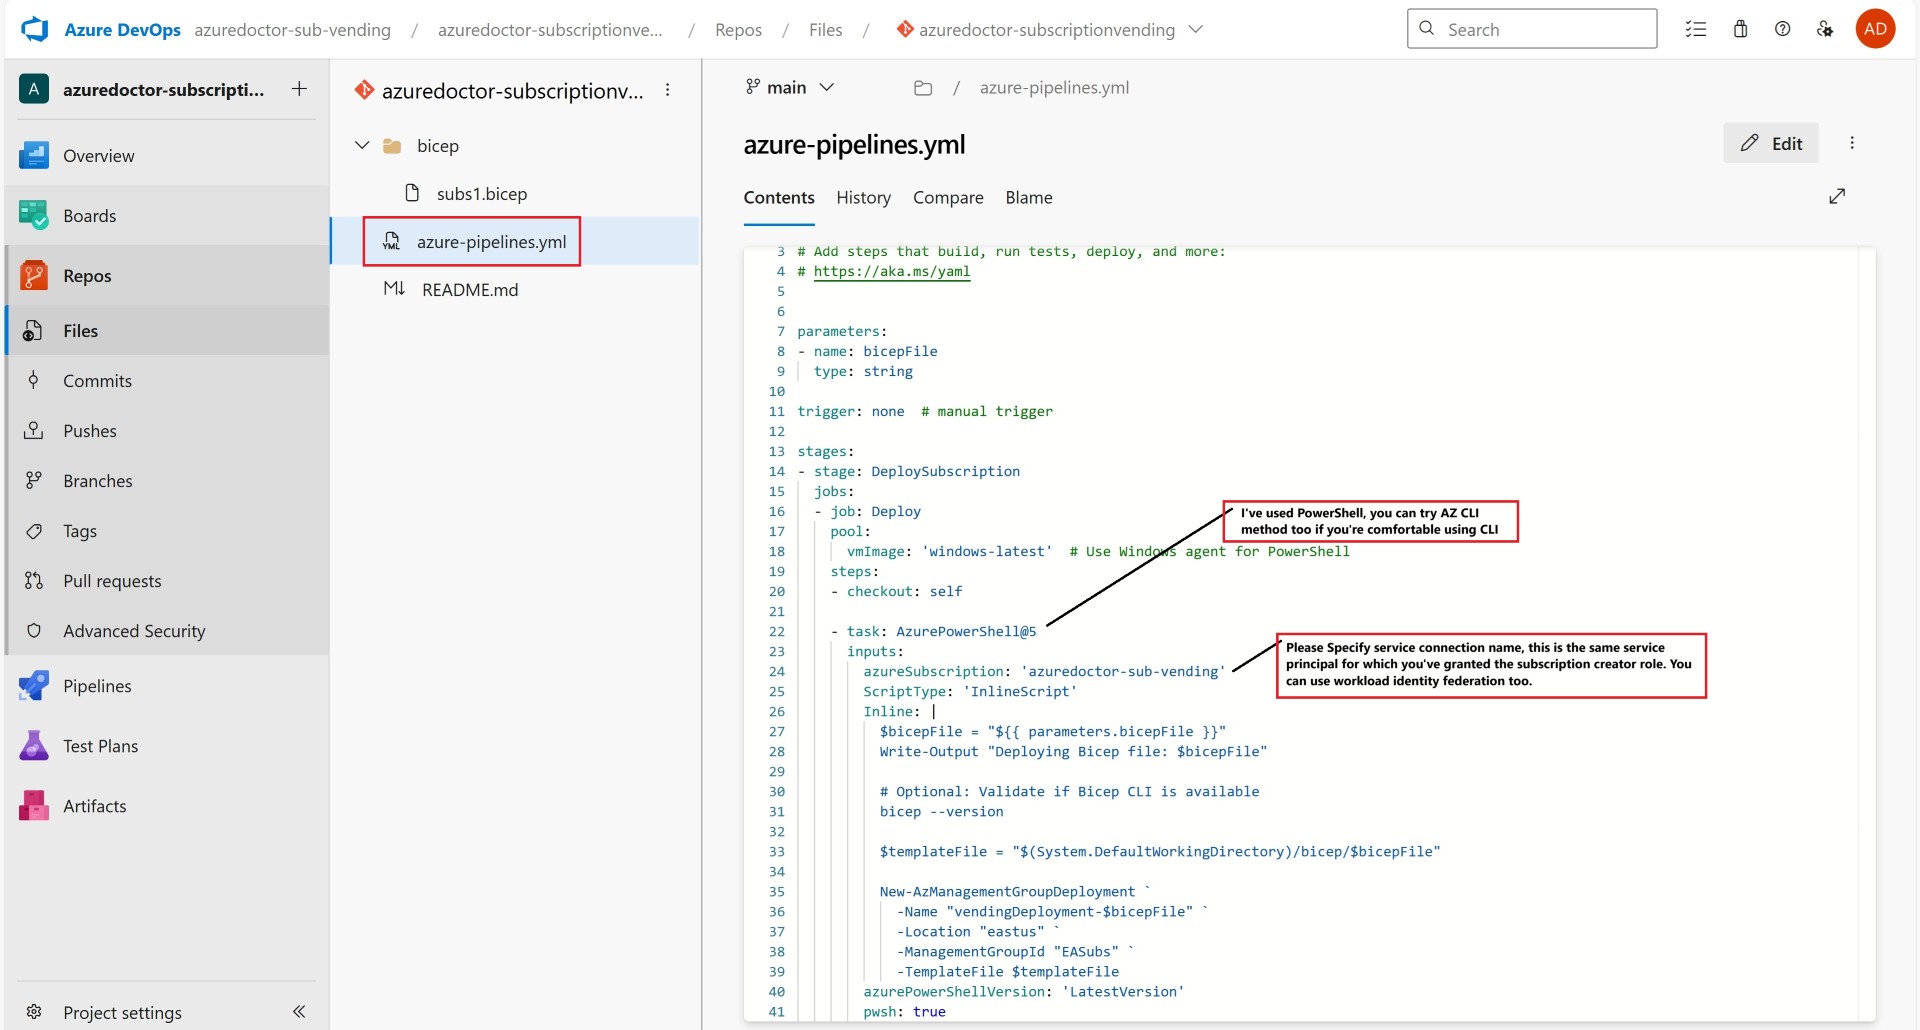Click azuredoctor-subscriptionve... project breadcrumb
The image size is (1920, 1030).
[550, 30]
